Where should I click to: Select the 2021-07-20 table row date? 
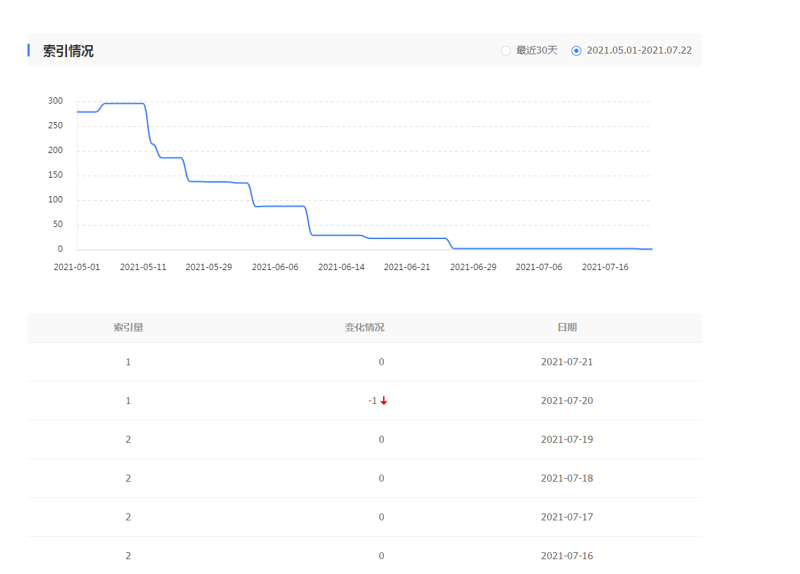[x=567, y=401]
